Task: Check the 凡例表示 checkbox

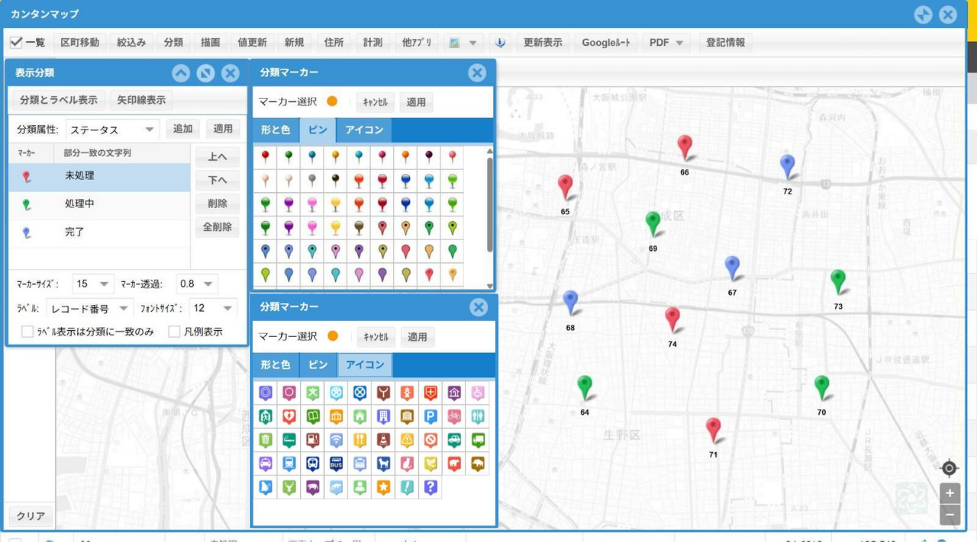Action: [174, 332]
